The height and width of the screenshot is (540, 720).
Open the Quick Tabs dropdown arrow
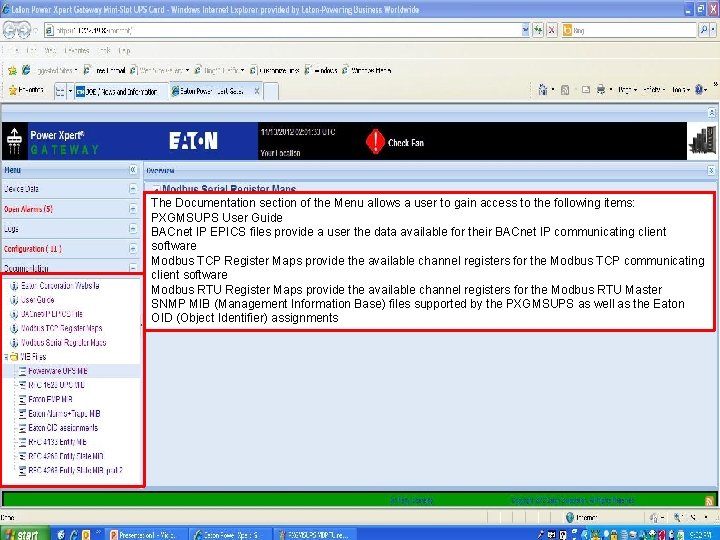pos(70,91)
